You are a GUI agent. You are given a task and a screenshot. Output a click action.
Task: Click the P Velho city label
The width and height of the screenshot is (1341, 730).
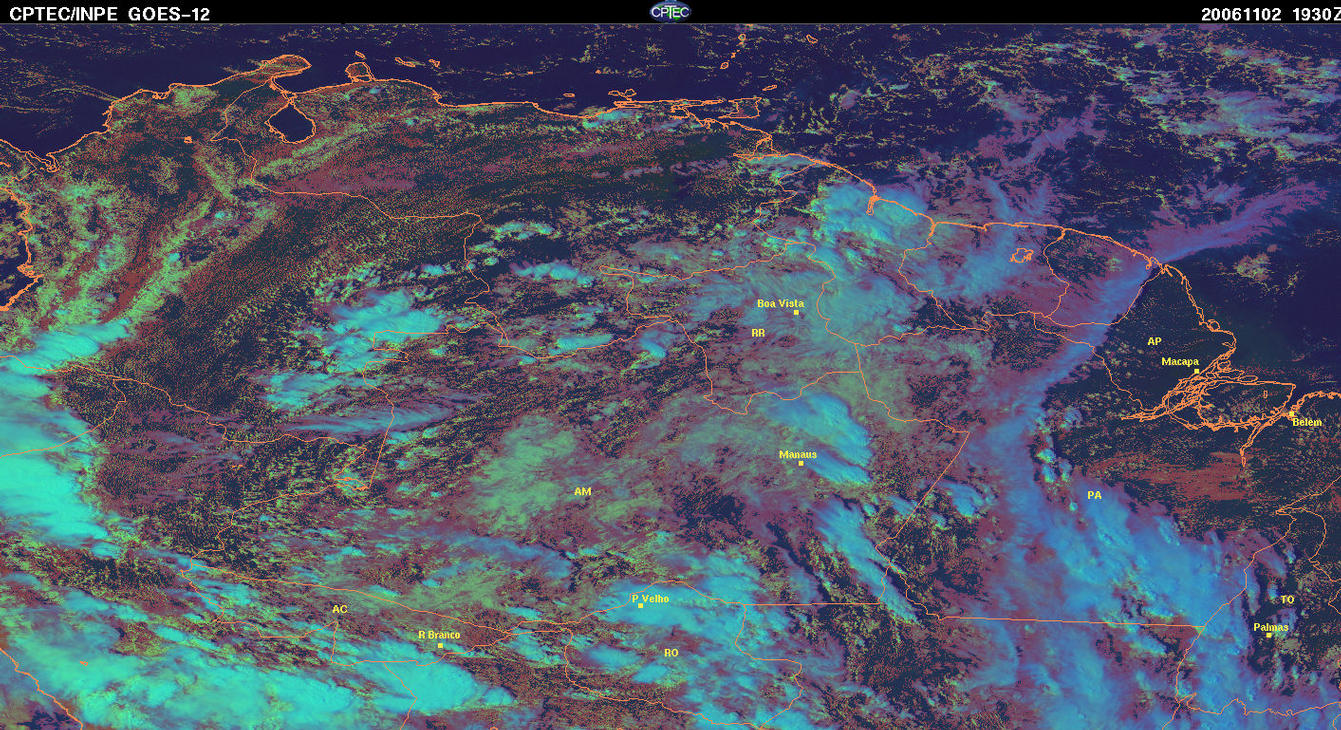(651, 598)
